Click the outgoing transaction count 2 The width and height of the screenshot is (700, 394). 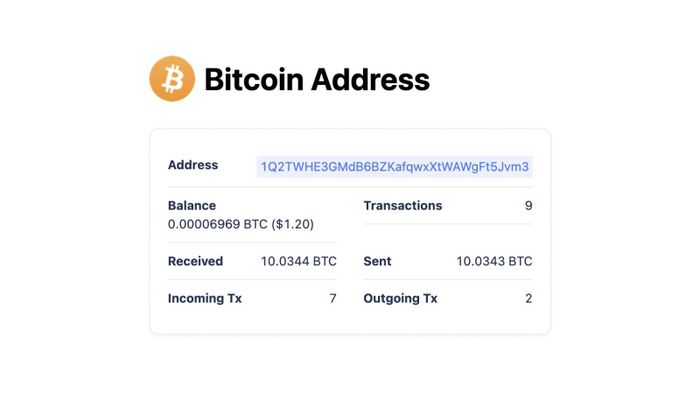pos(529,298)
